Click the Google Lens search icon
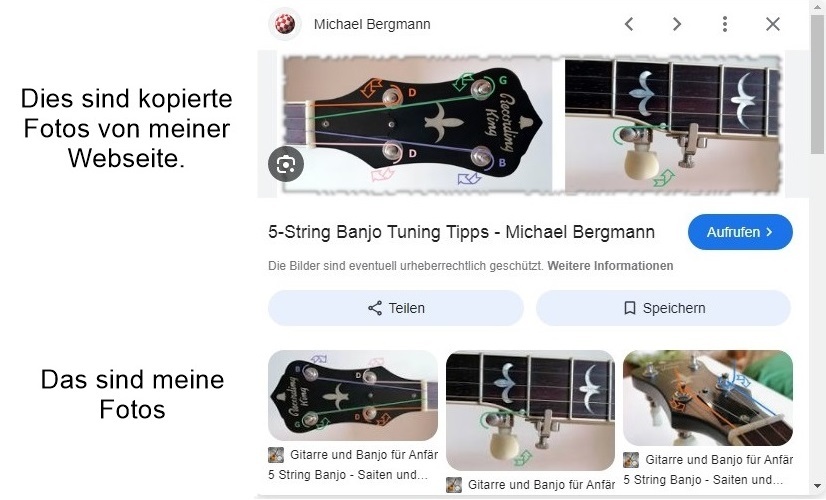 (286, 164)
